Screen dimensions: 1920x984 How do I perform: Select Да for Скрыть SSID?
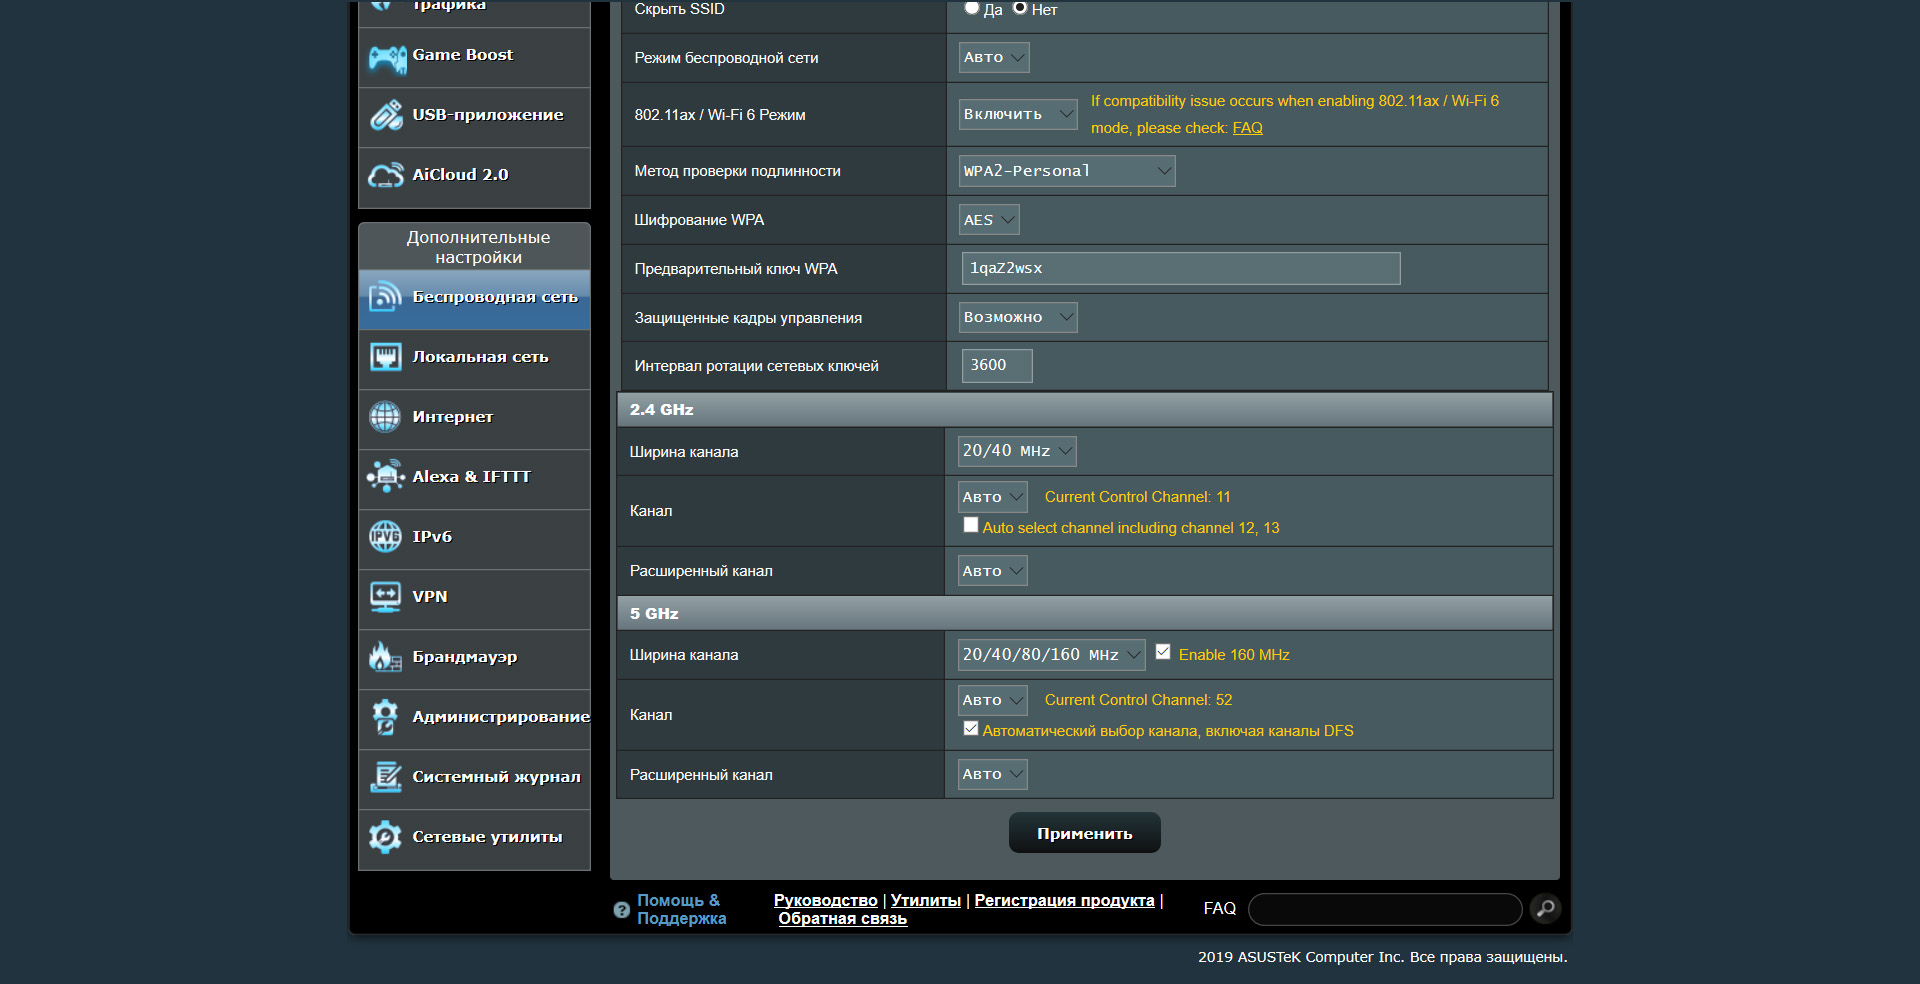pos(971,8)
